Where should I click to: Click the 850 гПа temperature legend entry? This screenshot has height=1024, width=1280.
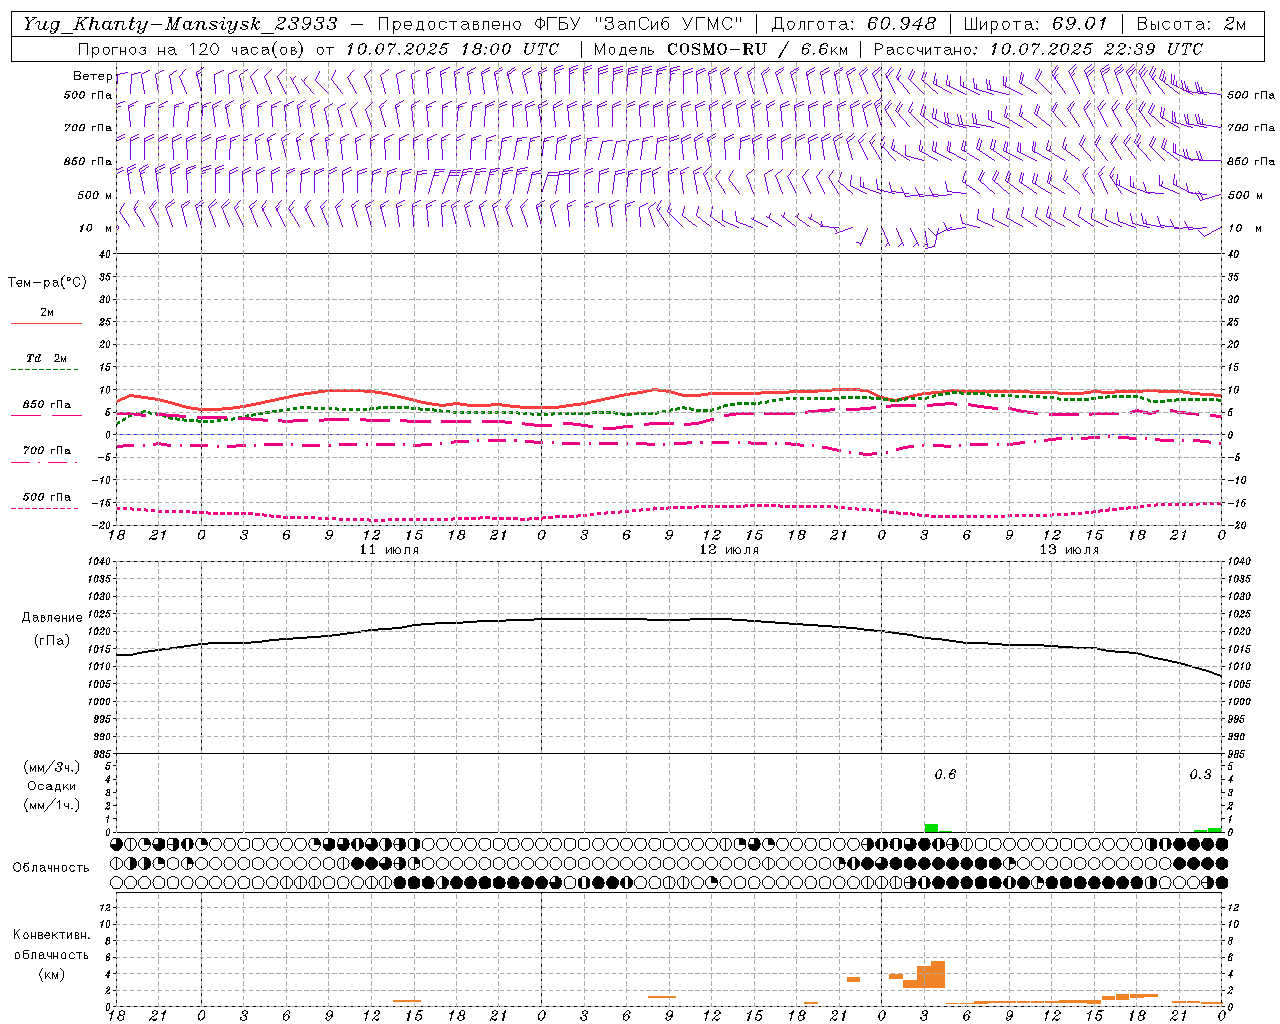(x=47, y=405)
